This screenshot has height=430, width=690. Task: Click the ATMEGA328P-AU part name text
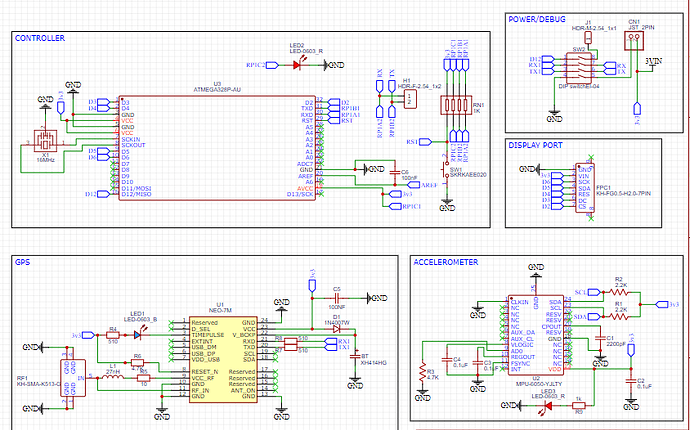[217, 89]
